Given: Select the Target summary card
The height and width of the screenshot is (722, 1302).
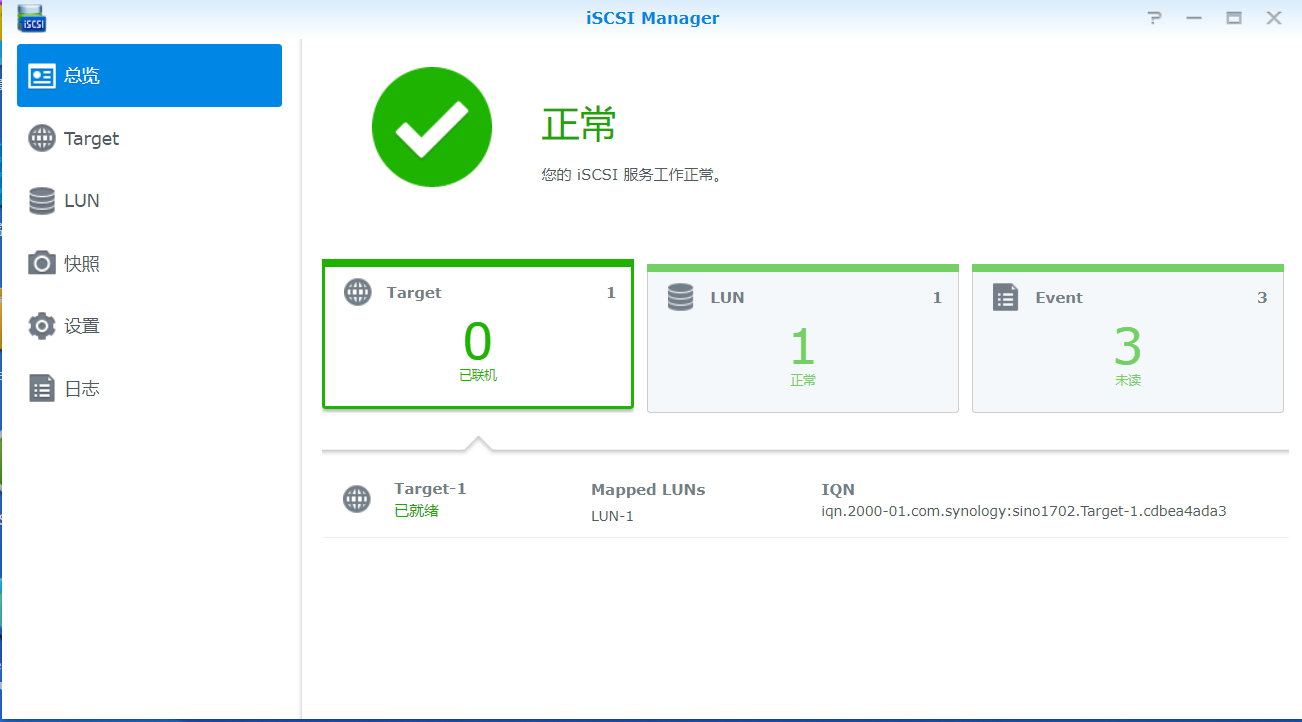Looking at the screenshot, I should tap(478, 335).
